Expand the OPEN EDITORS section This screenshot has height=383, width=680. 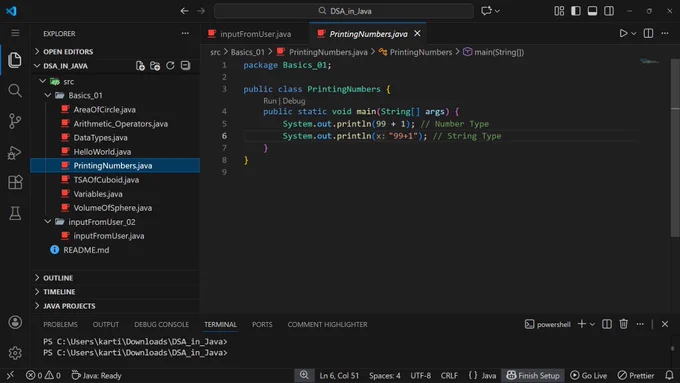[37, 51]
